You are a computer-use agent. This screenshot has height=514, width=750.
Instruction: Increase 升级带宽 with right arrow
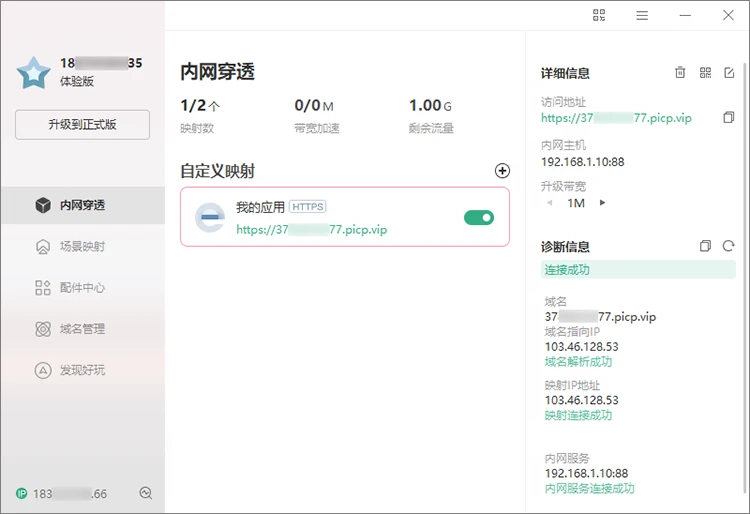(x=602, y=203)
